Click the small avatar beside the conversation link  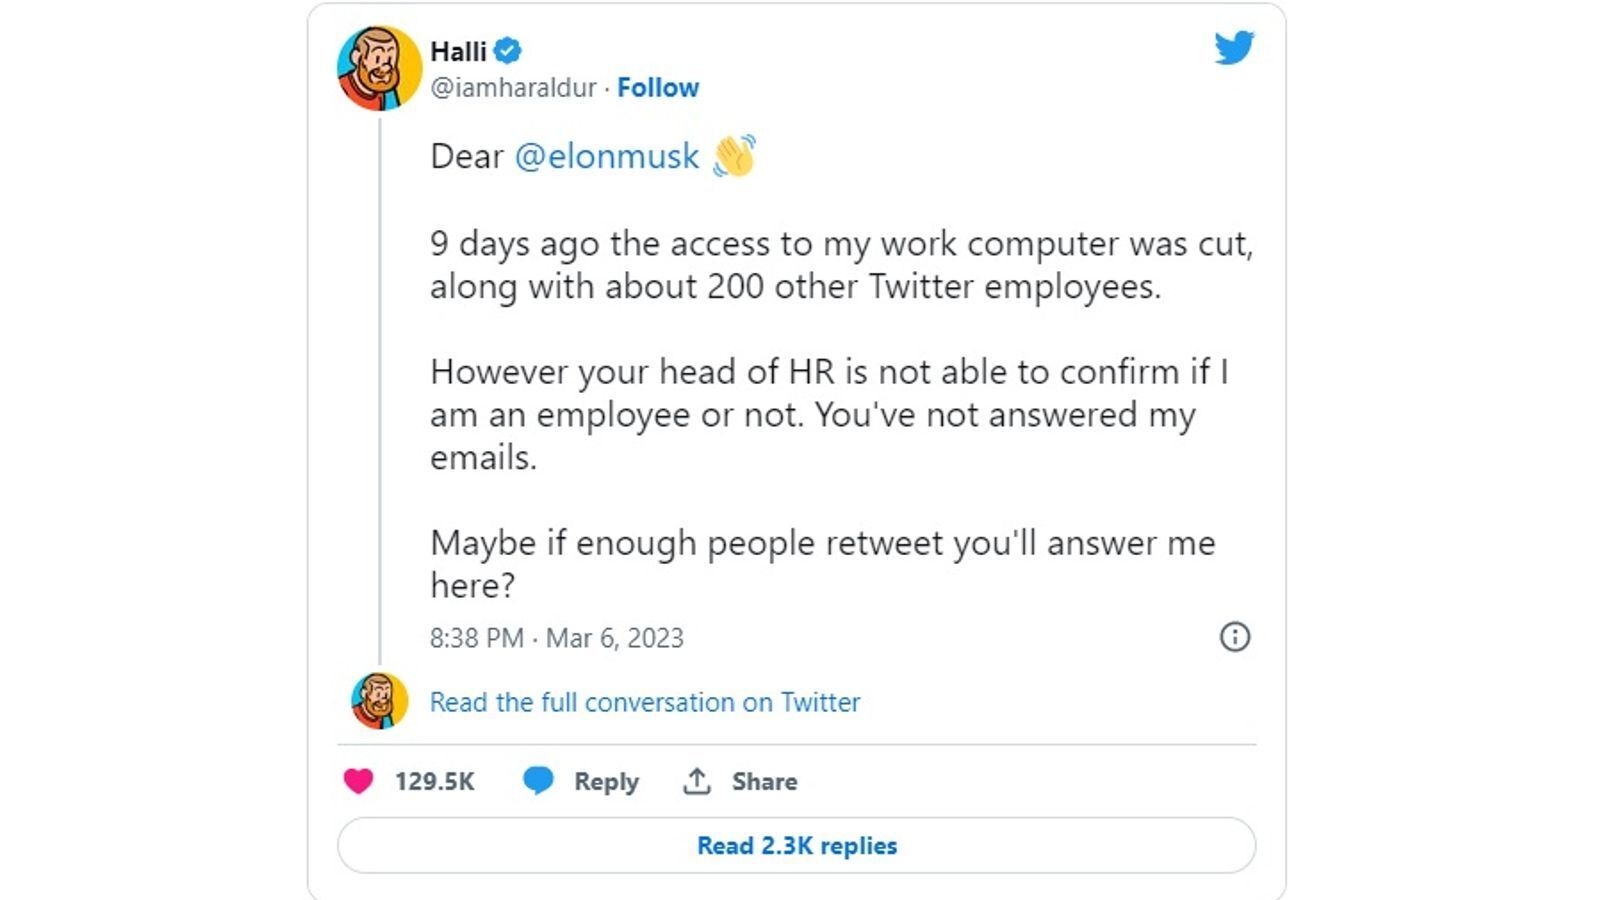click(x=378, y=701)
